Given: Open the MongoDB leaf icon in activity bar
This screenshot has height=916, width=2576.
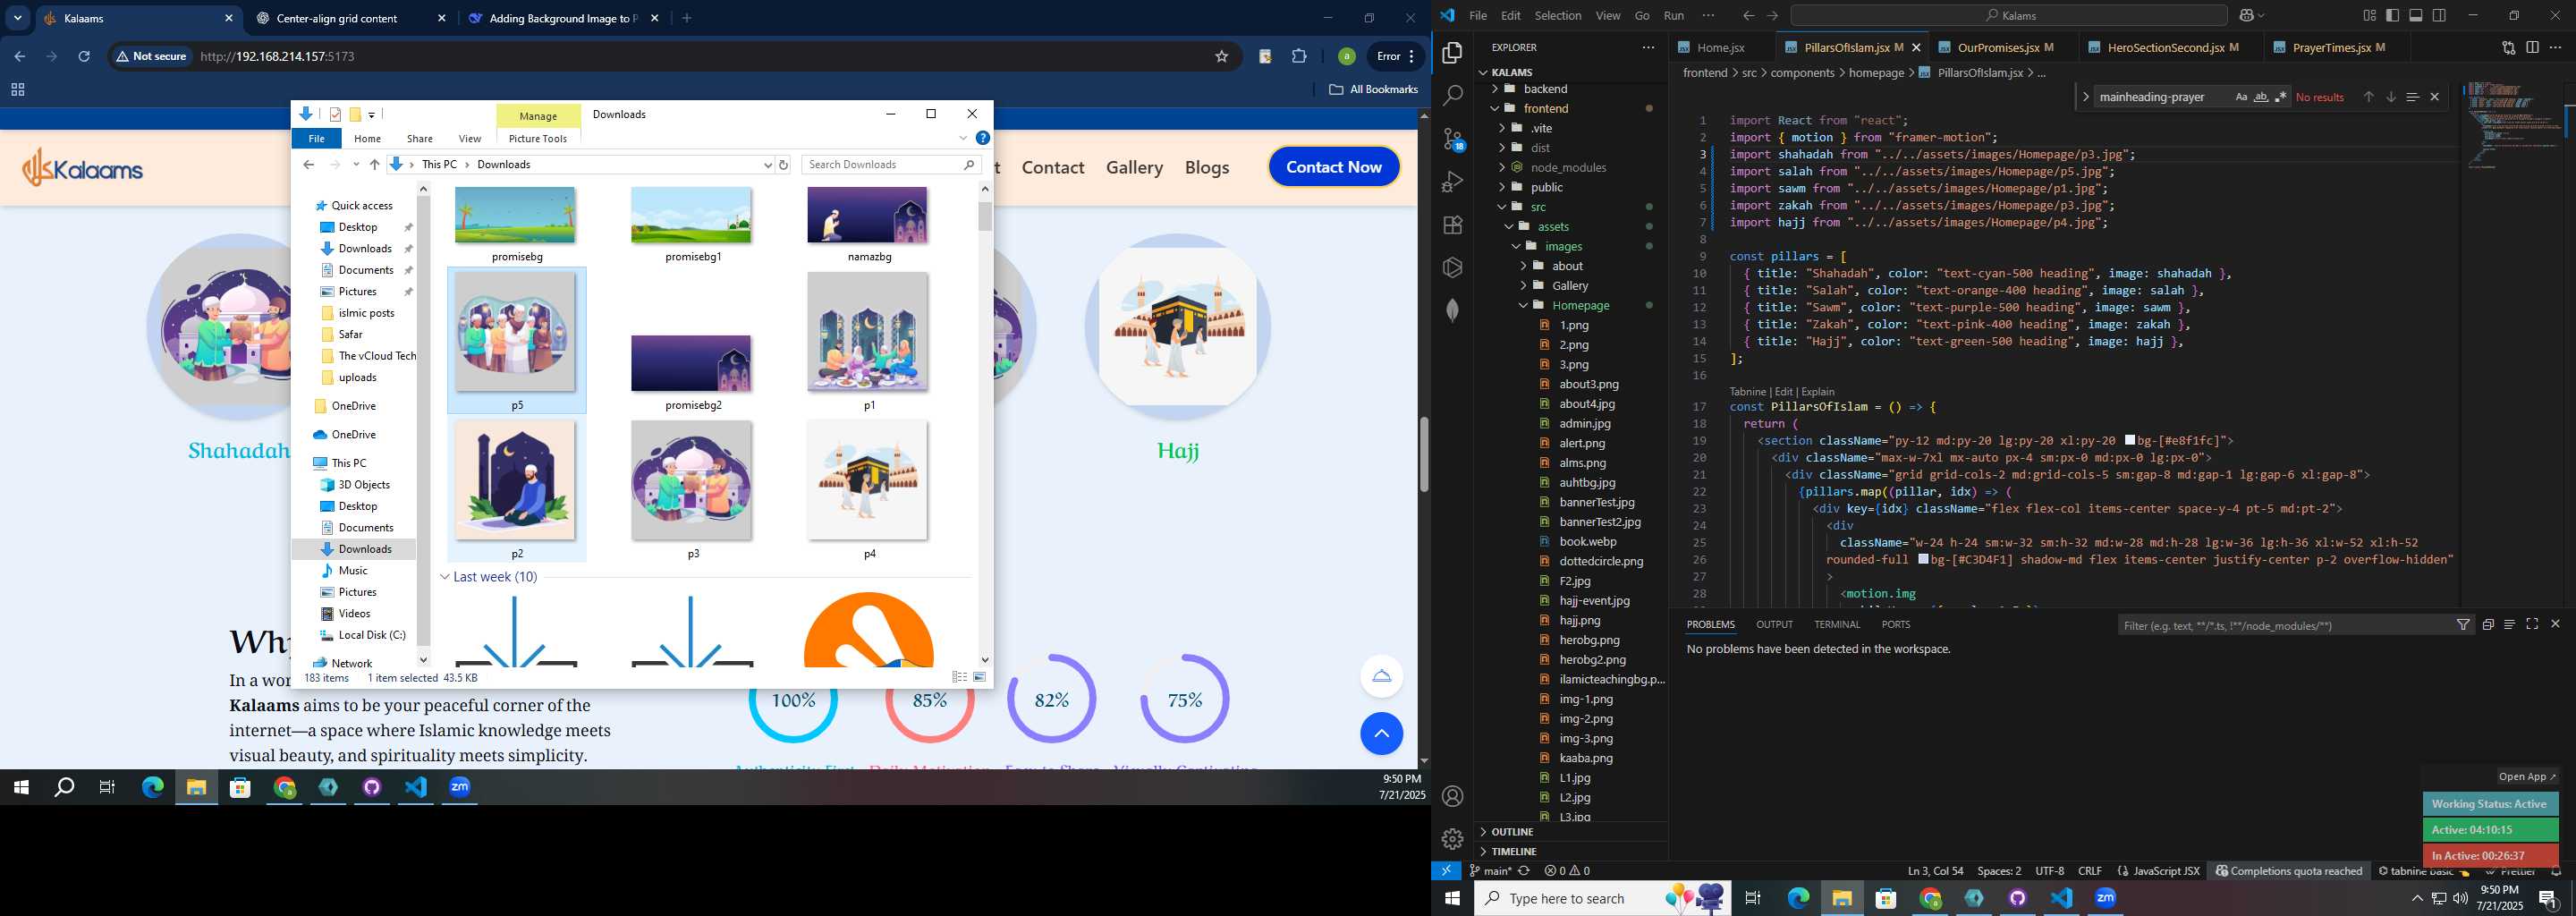Looking at the screenshot, I should click(x=1452, y=310).
